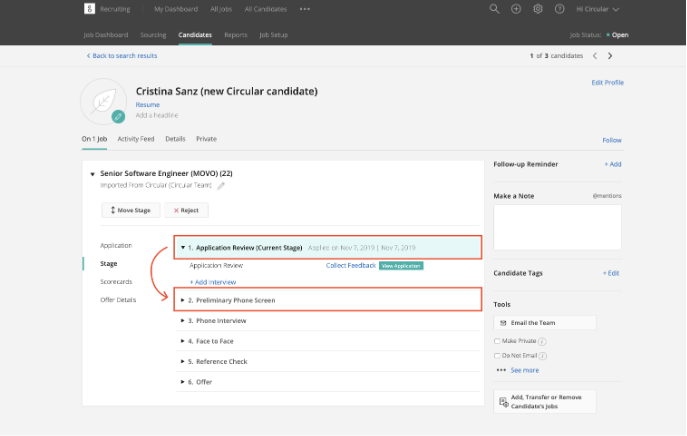The image size is (687, 436).
Task: Go to next candidate arrow
Action: [610, 56]
